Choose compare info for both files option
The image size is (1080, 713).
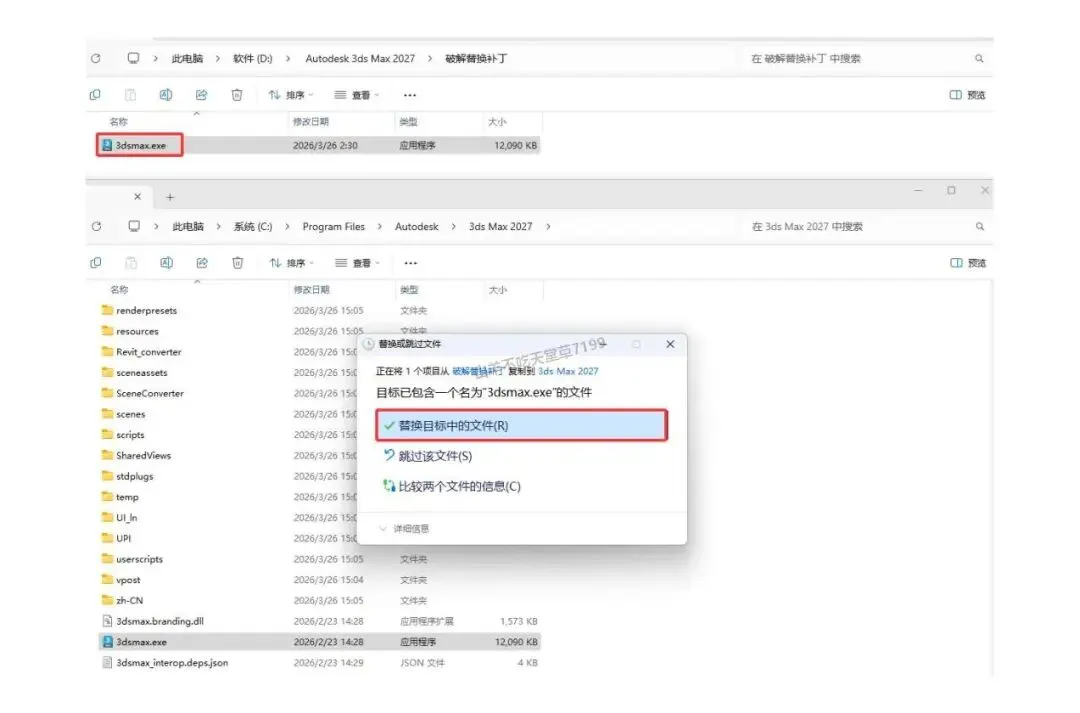pyautogui.click(x=452, y=486)
